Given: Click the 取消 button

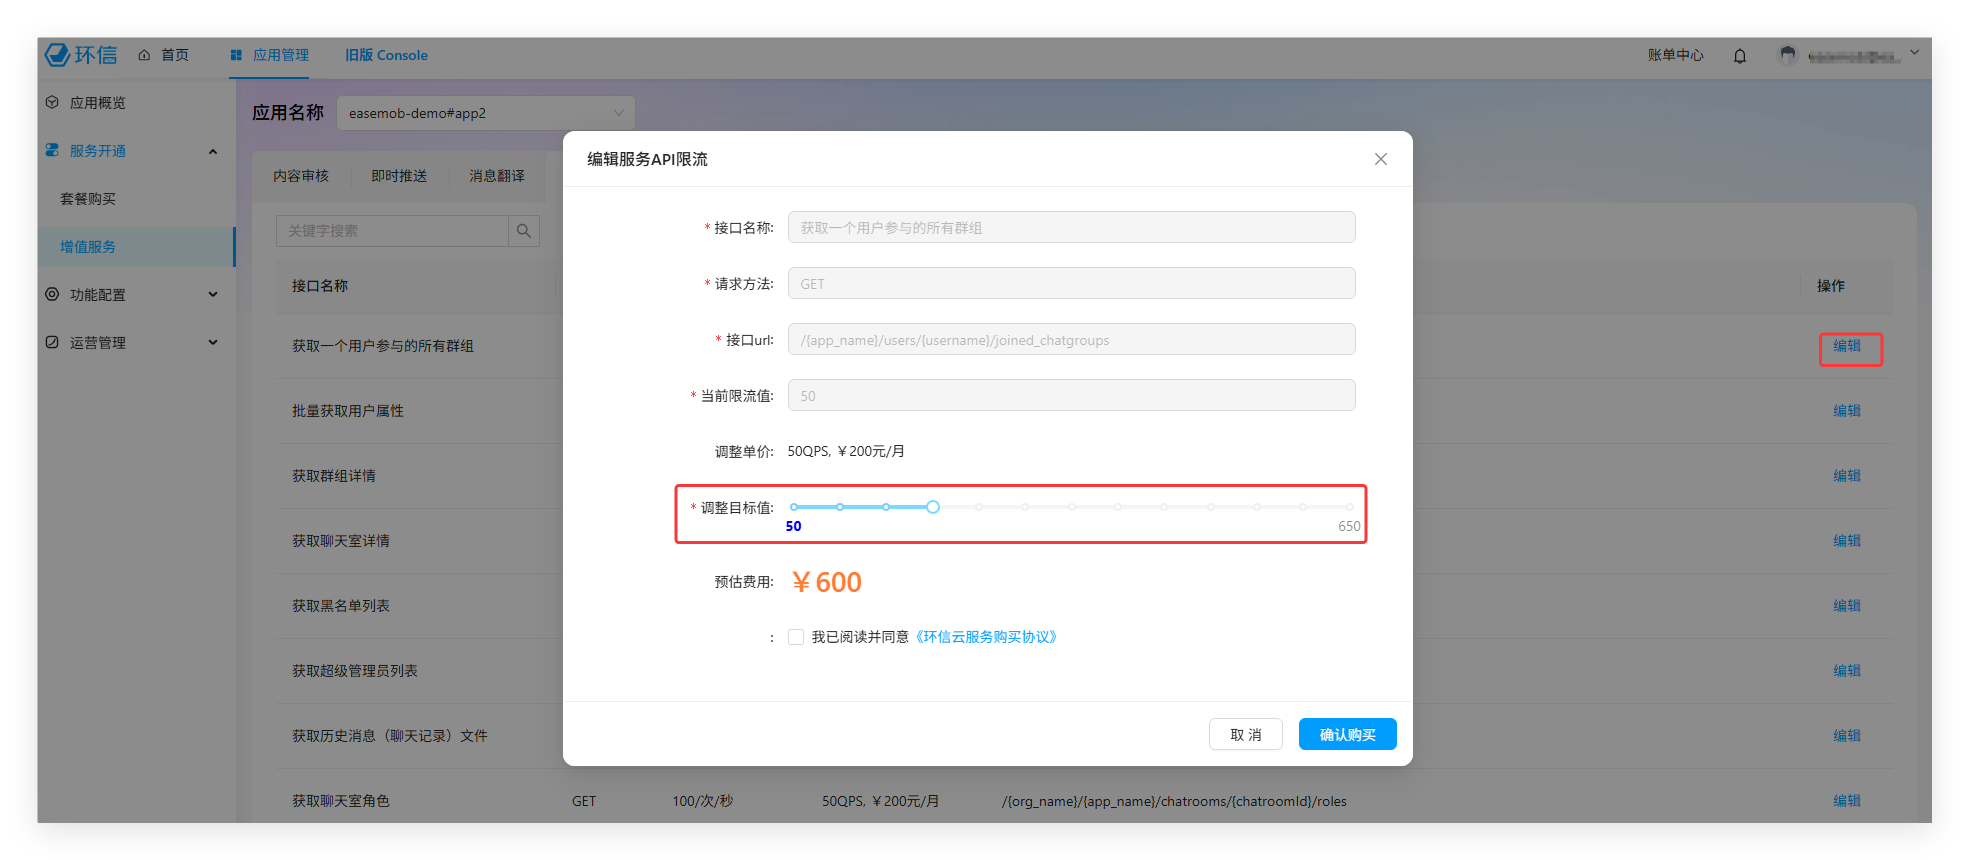Looking at the screenshot, I should 1245,734.
